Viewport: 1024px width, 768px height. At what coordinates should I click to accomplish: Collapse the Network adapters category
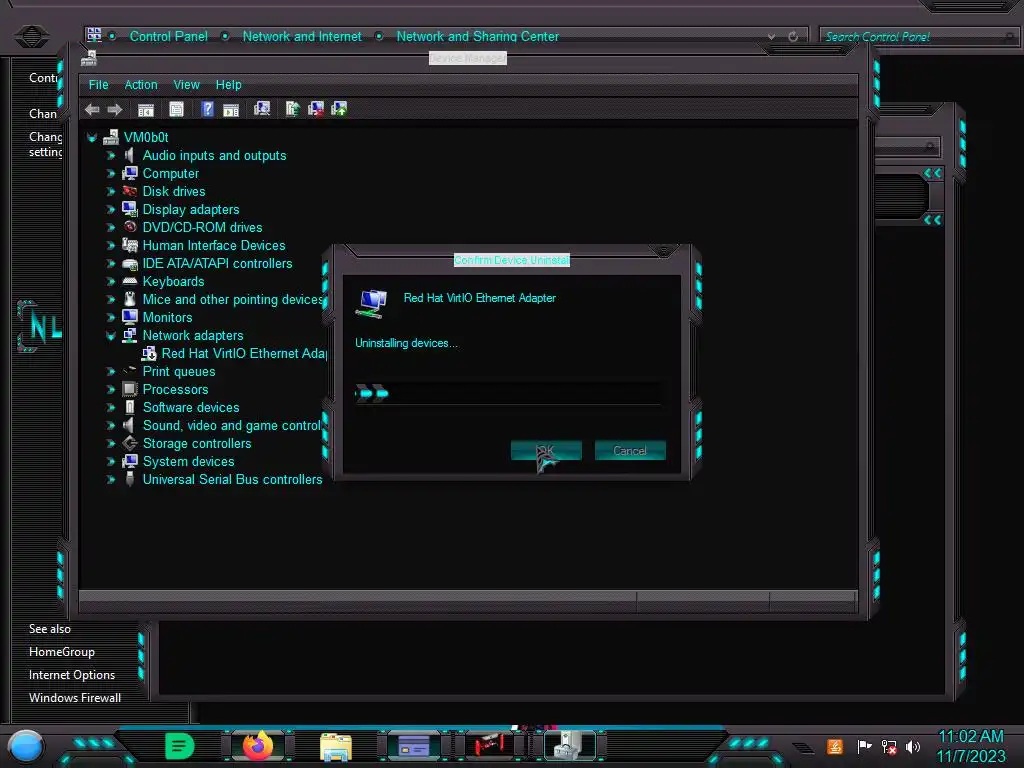tap(110, 336)
